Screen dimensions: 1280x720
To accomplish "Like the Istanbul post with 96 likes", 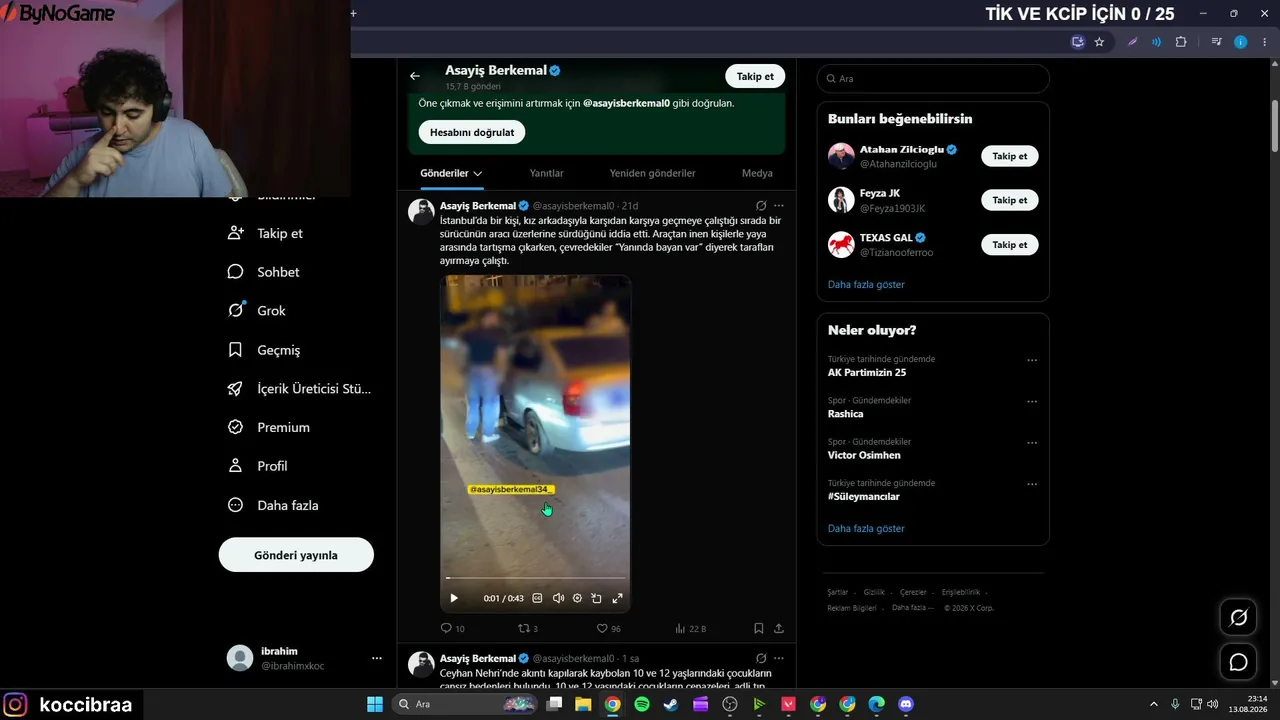I will tap(608, 629).
